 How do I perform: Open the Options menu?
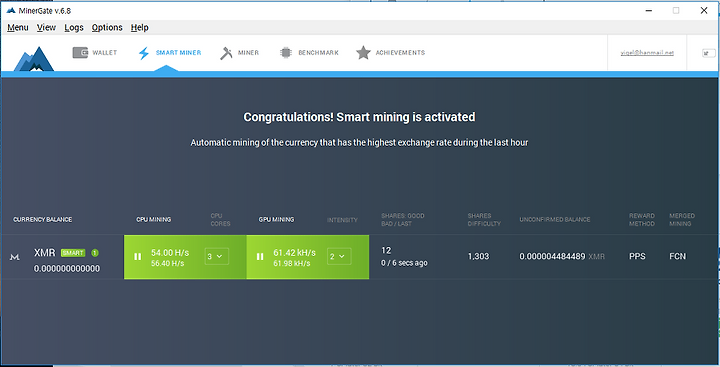coord(107,28)
